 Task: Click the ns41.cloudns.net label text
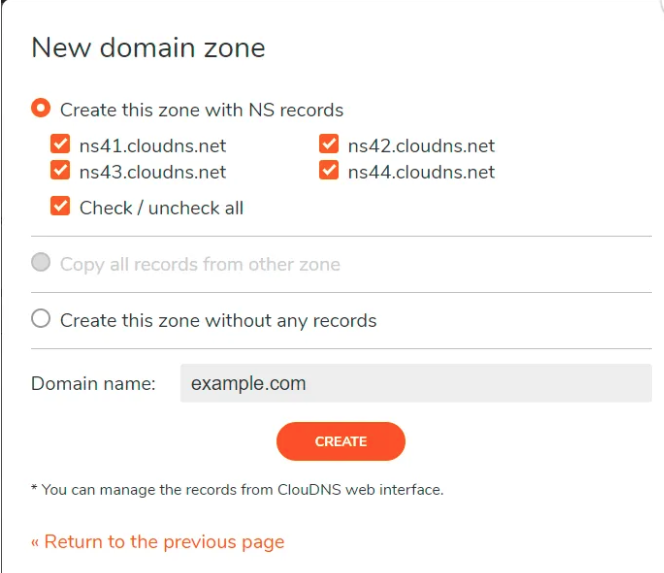153,146
